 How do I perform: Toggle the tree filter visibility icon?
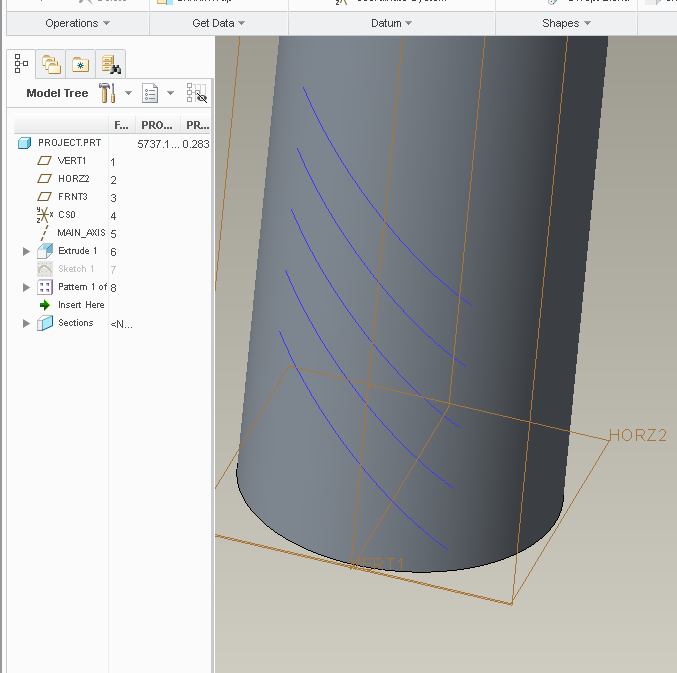196,93
